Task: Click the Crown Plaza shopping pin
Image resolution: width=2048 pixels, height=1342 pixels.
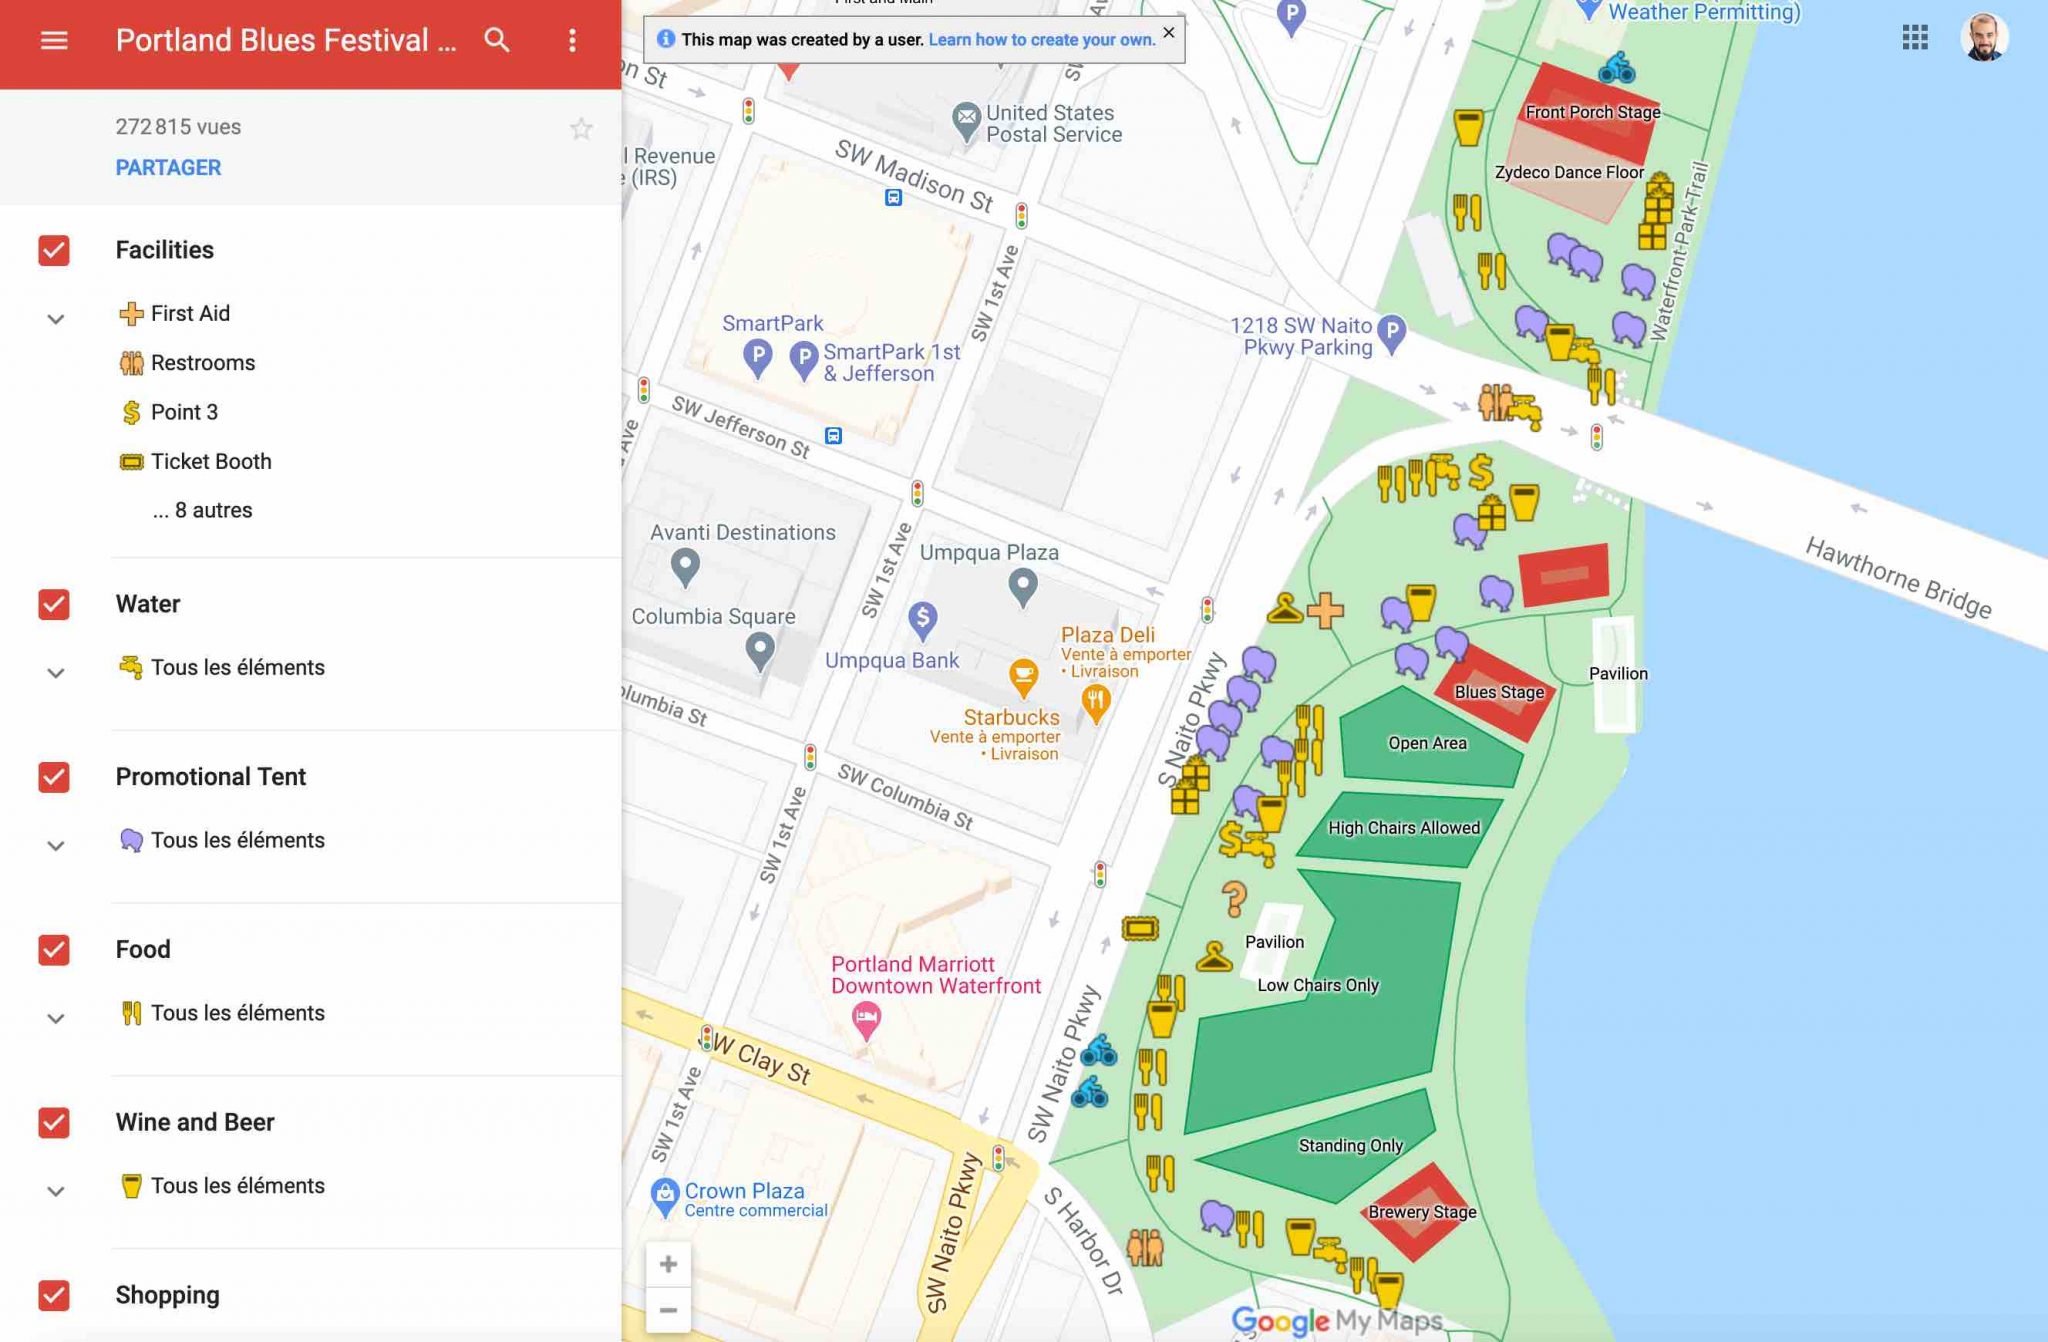Action: [665, 1197]
